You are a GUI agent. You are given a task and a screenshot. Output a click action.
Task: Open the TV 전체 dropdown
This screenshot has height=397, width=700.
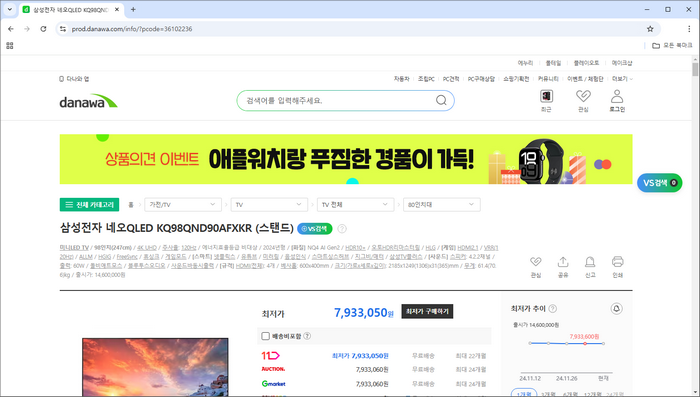355,205
